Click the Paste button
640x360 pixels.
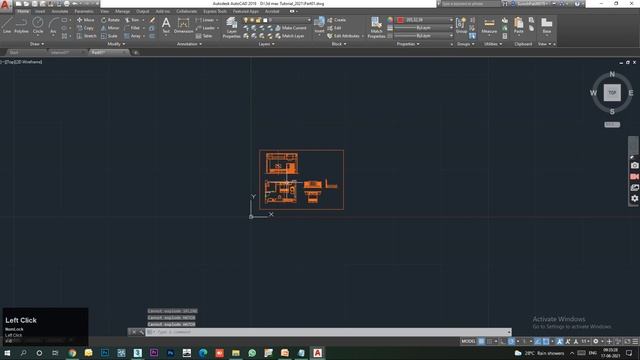point(518,25)
